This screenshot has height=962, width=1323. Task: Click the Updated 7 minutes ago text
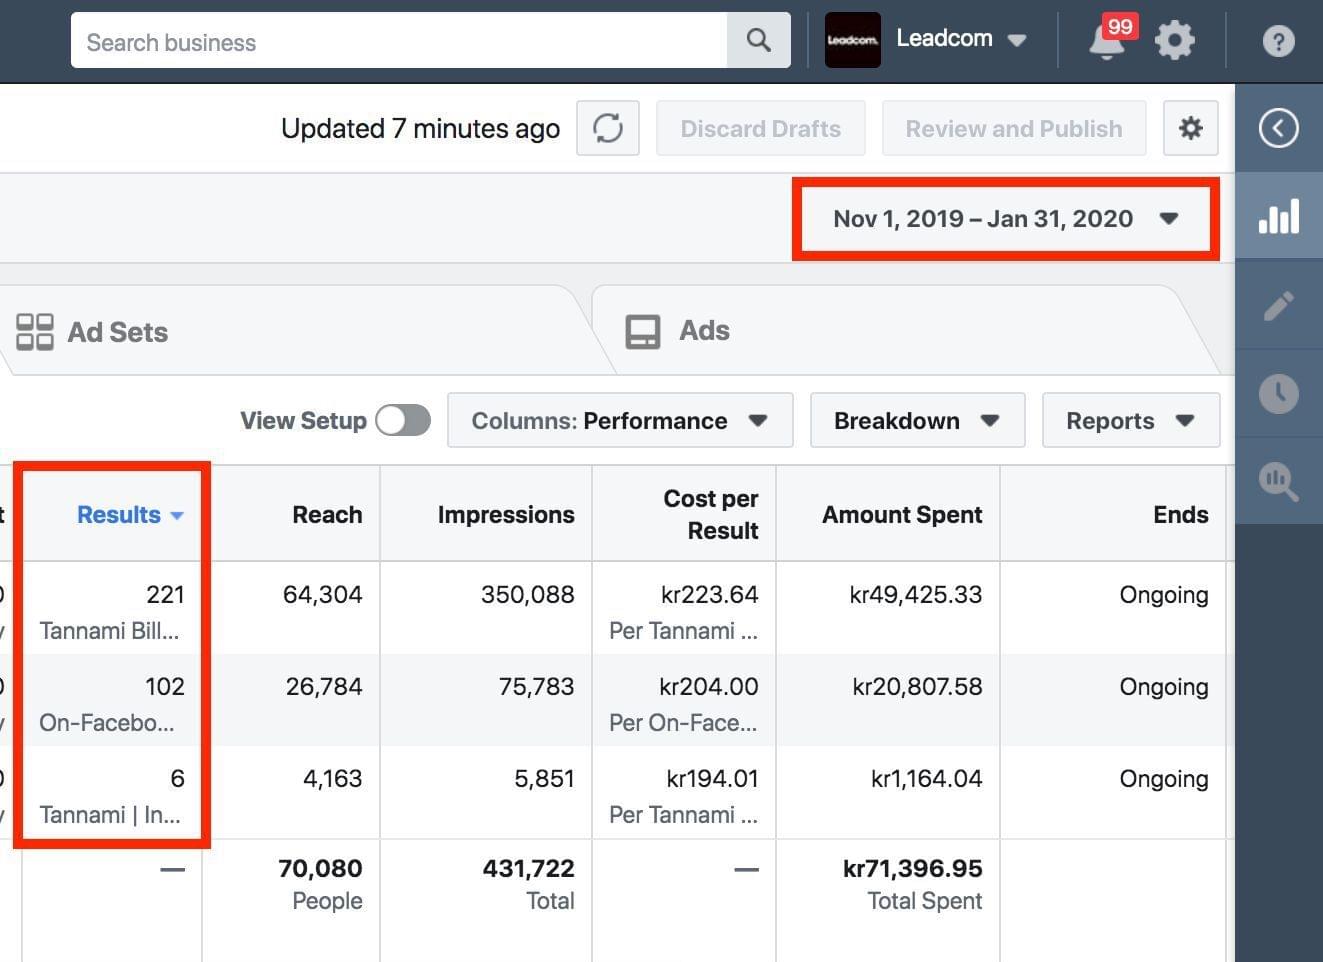[x=420, y=129]
